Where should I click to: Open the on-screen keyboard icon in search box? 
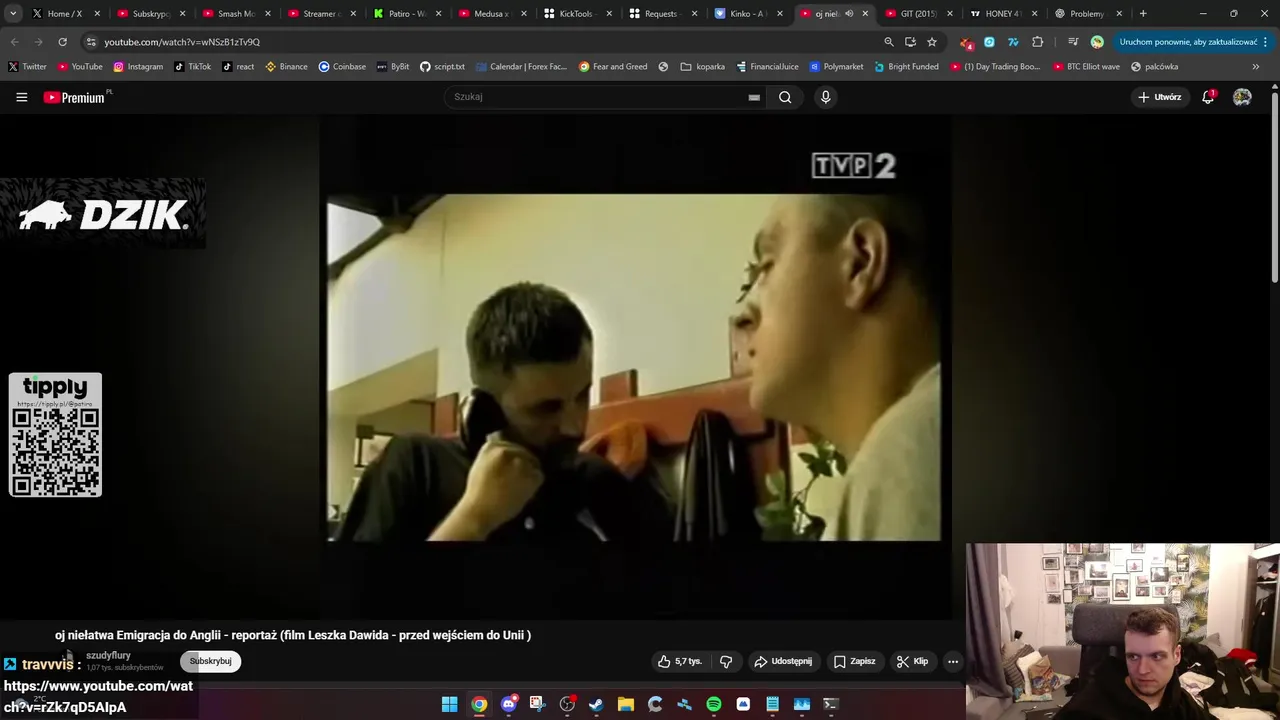[754, 97]
